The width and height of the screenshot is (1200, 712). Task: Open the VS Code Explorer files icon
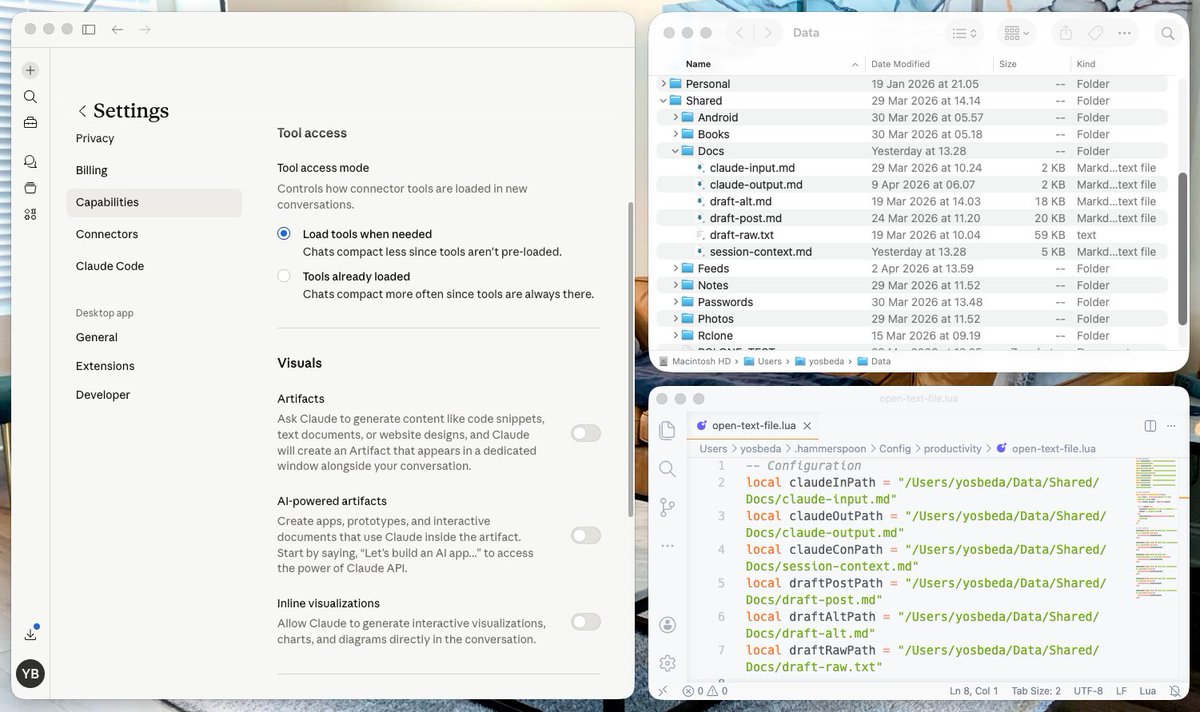pyautogui.click(x=668, y=430)
